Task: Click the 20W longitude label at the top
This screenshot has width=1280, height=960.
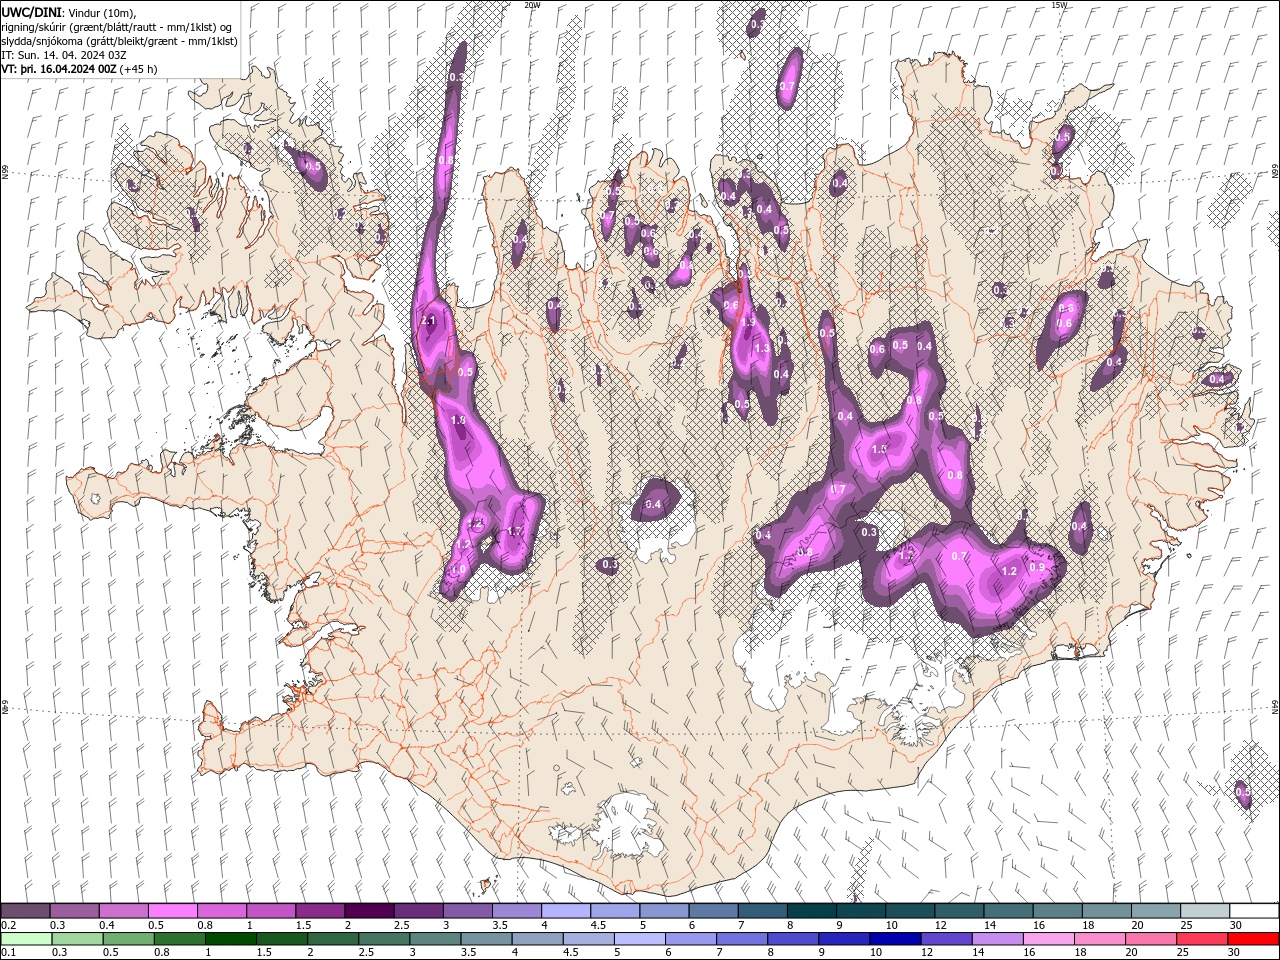Action: coord(531,5)
